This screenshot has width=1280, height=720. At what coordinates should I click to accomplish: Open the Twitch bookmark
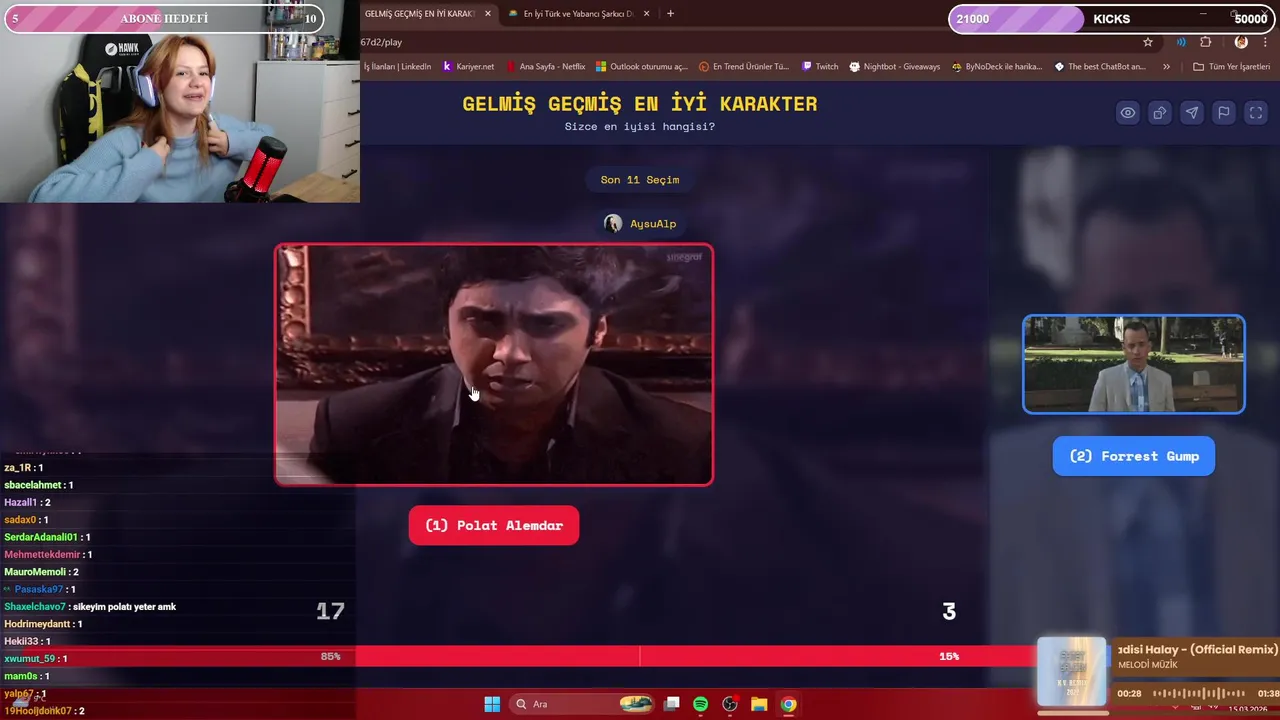(820, 66)
